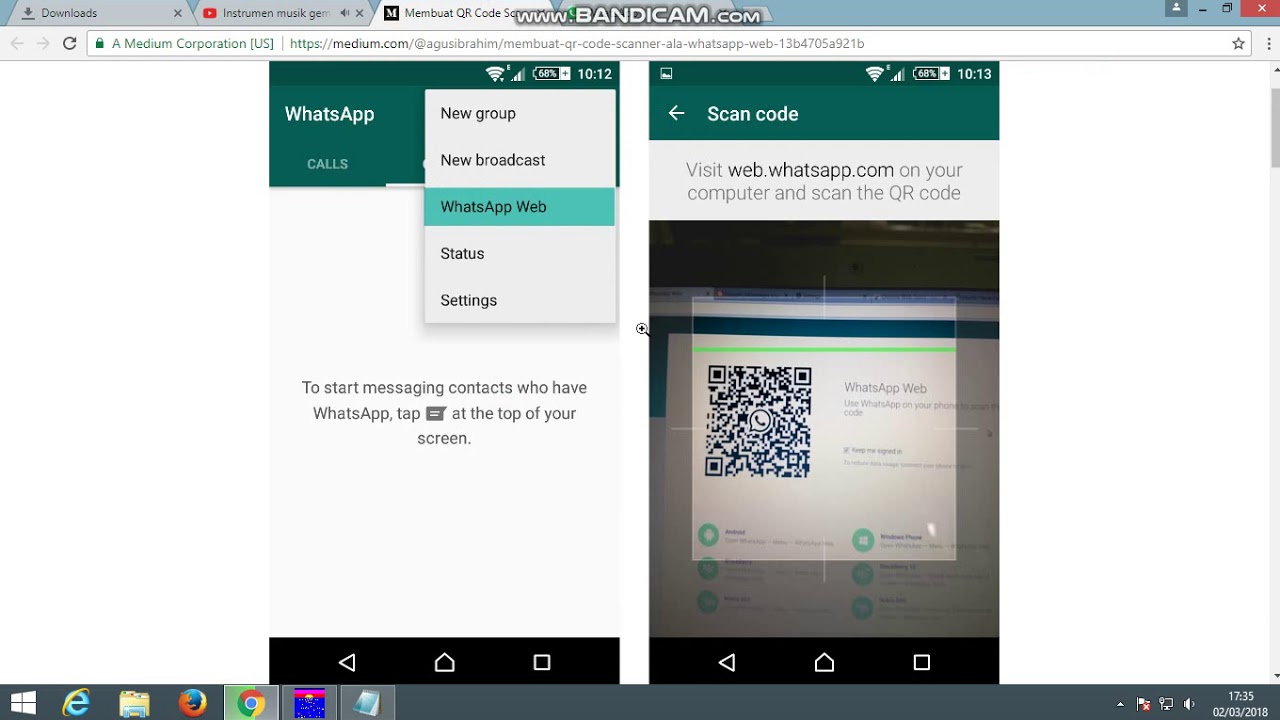Image resolution: width=1280 pixels, height=720 pixels.
Task: Click the 'WhatsApp' title in left screenshot
Action: coord(329,114)
